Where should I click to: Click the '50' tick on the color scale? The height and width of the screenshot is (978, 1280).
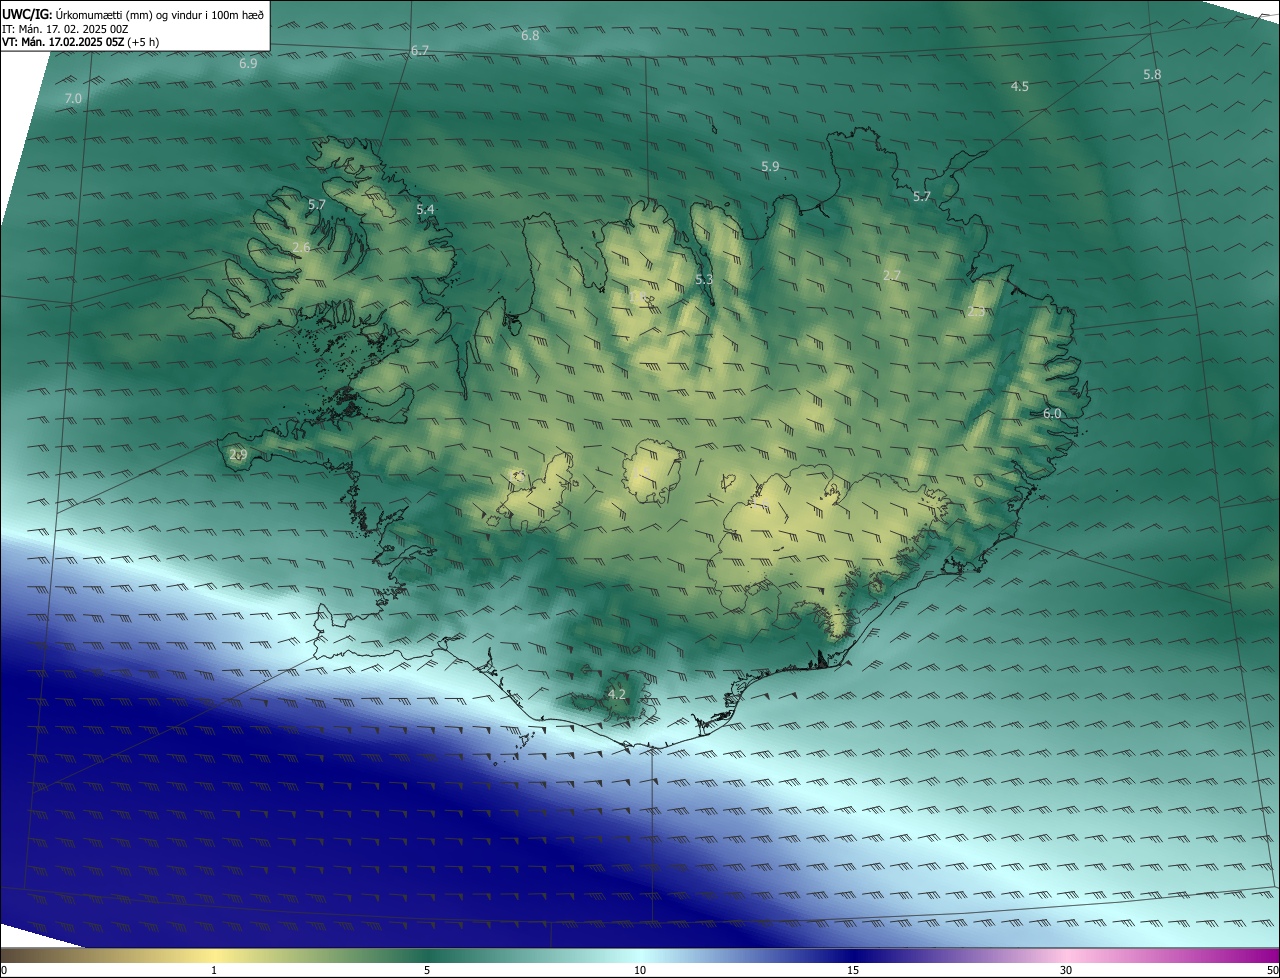click(1273, 971)
